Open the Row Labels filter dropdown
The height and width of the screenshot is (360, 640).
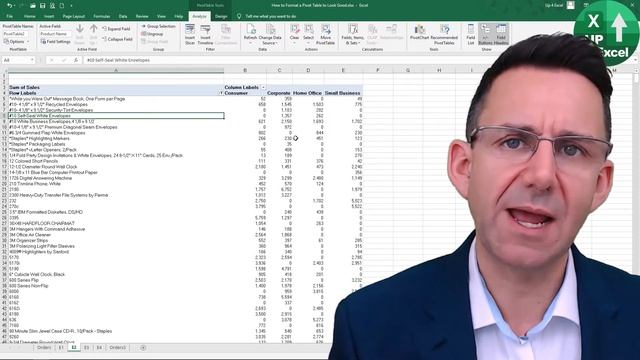(221, 93)
